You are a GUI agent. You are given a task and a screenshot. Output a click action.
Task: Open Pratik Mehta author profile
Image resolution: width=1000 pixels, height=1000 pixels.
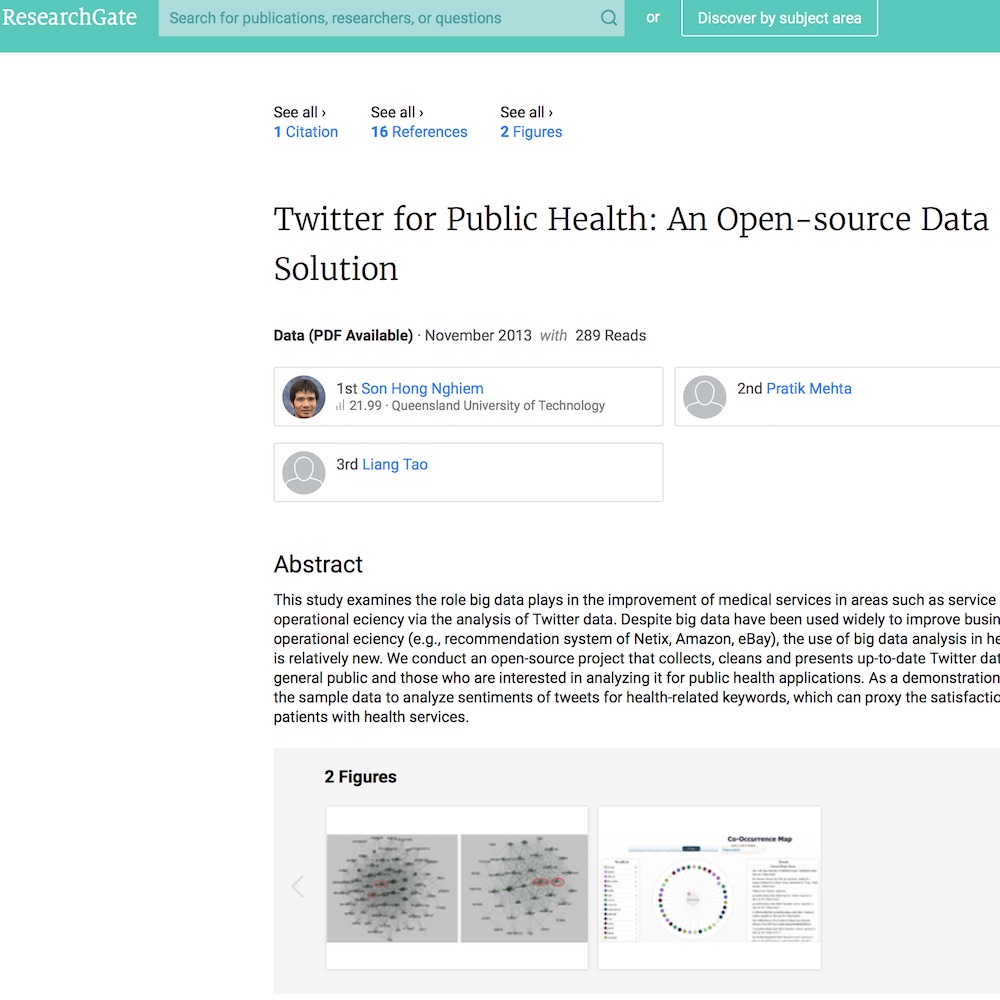[809, 388]
